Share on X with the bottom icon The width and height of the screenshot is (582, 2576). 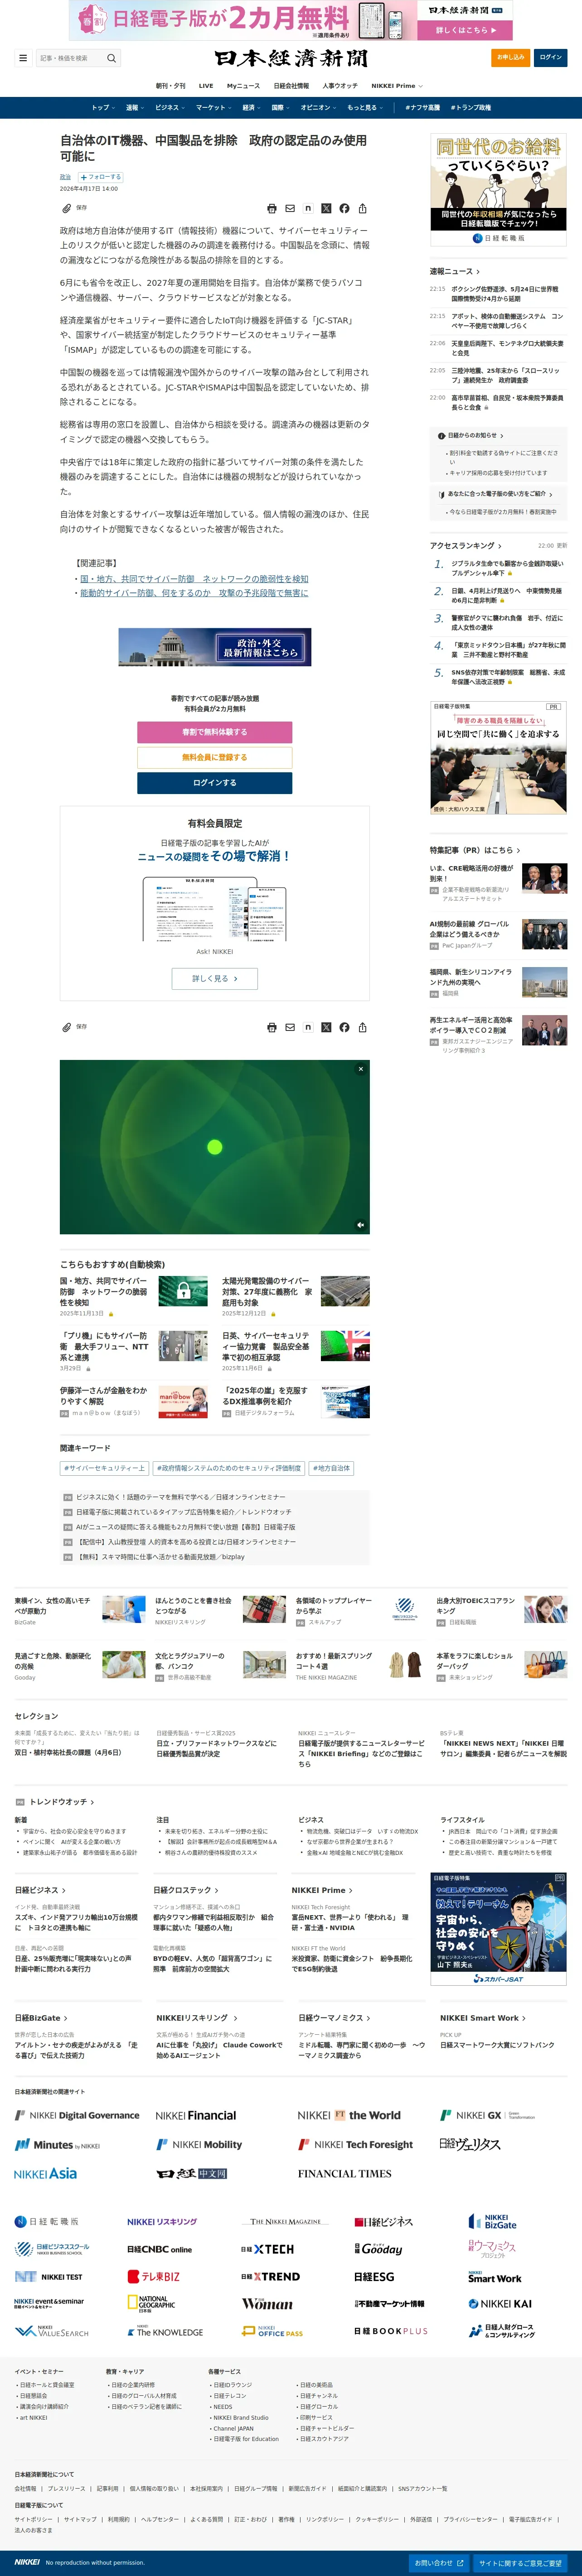click(x=326, y=1027)
